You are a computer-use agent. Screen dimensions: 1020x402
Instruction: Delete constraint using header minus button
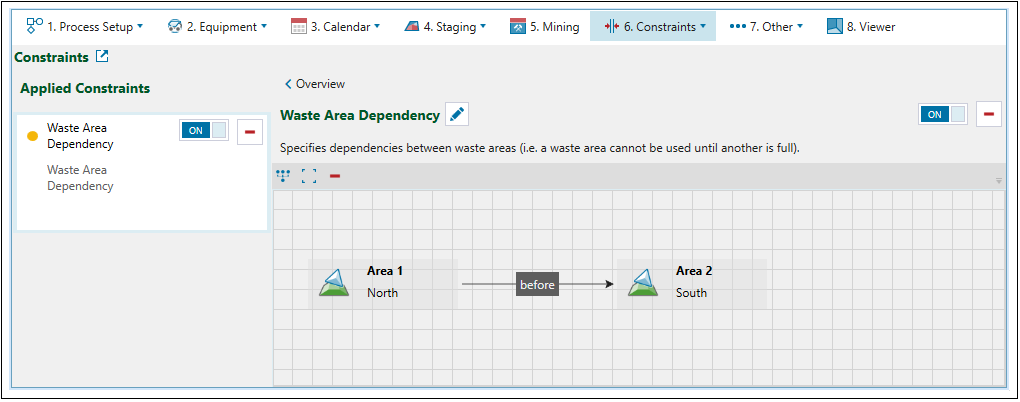point(989,114)
